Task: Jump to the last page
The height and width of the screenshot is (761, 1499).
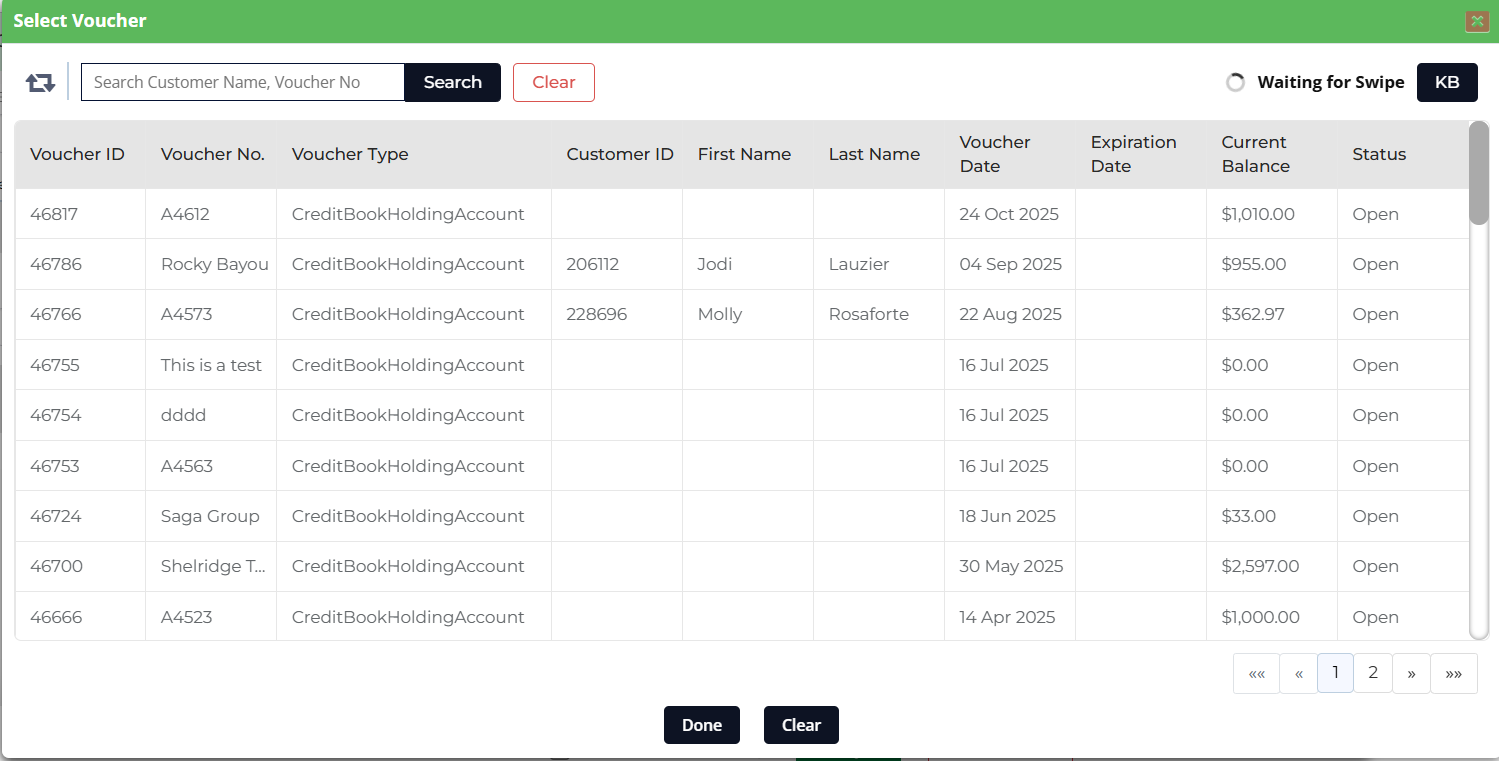Action: click(x=1453, y=674)
